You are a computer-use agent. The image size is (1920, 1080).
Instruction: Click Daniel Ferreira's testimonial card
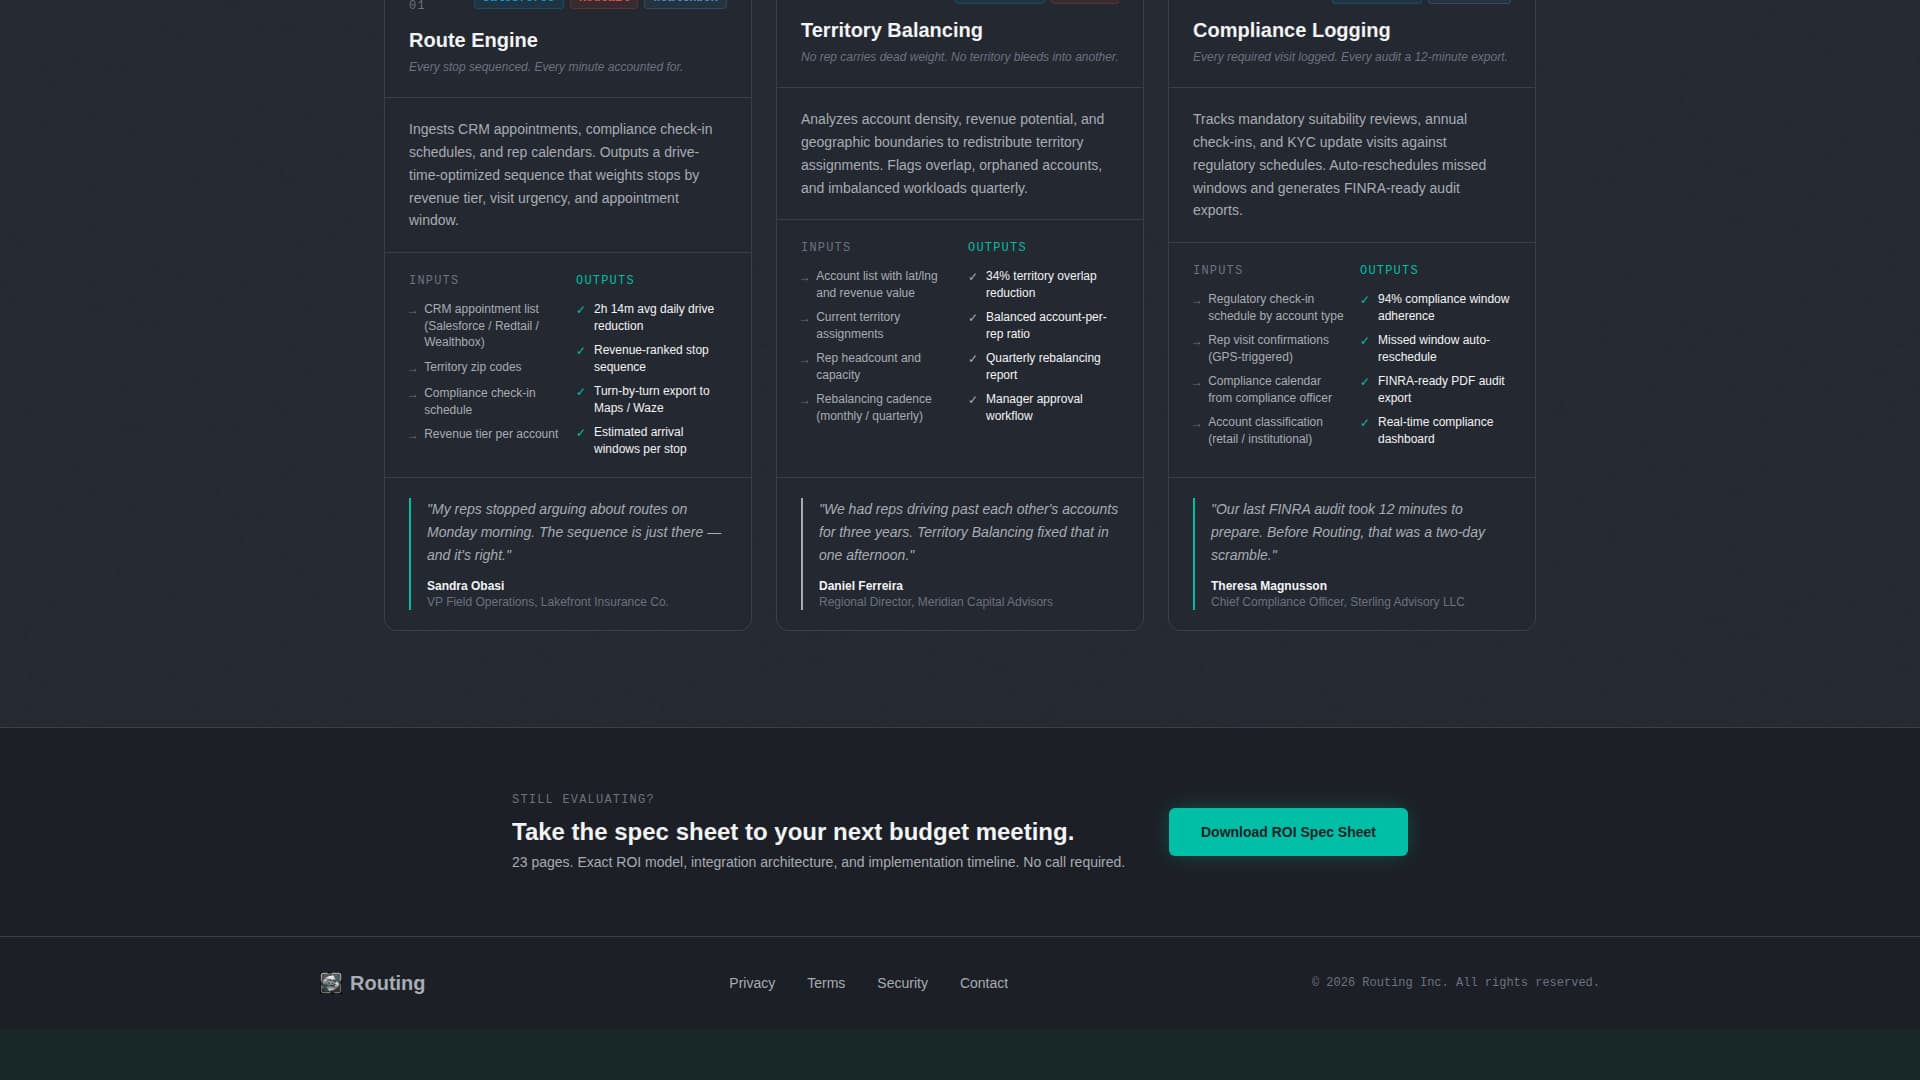click(x=959, y=553)
